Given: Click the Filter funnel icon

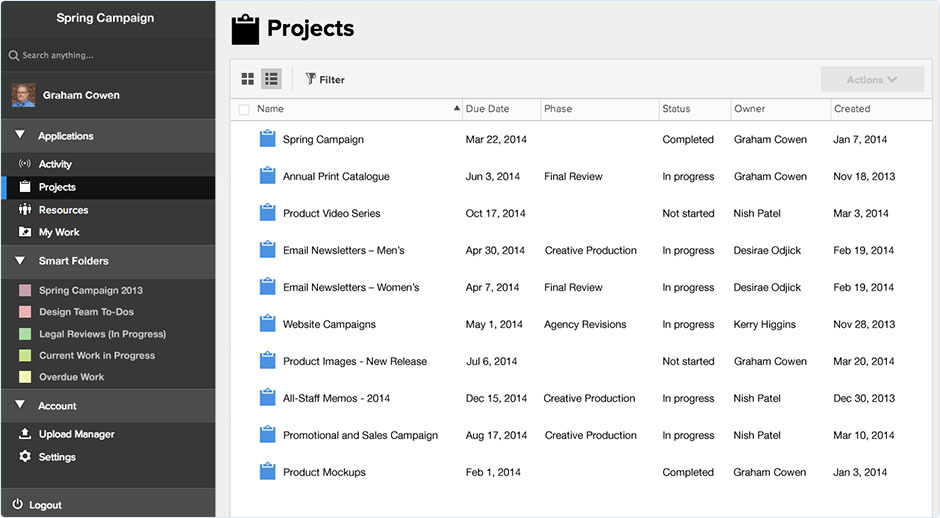Looking at the screenshot, I should coord(311,79).
